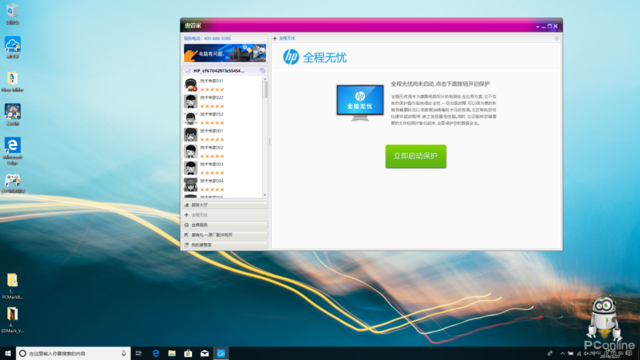Click the service phone 400-688-5080 text
The height and width of the screenshot is (360, 640).
click(x=207, y=38)
